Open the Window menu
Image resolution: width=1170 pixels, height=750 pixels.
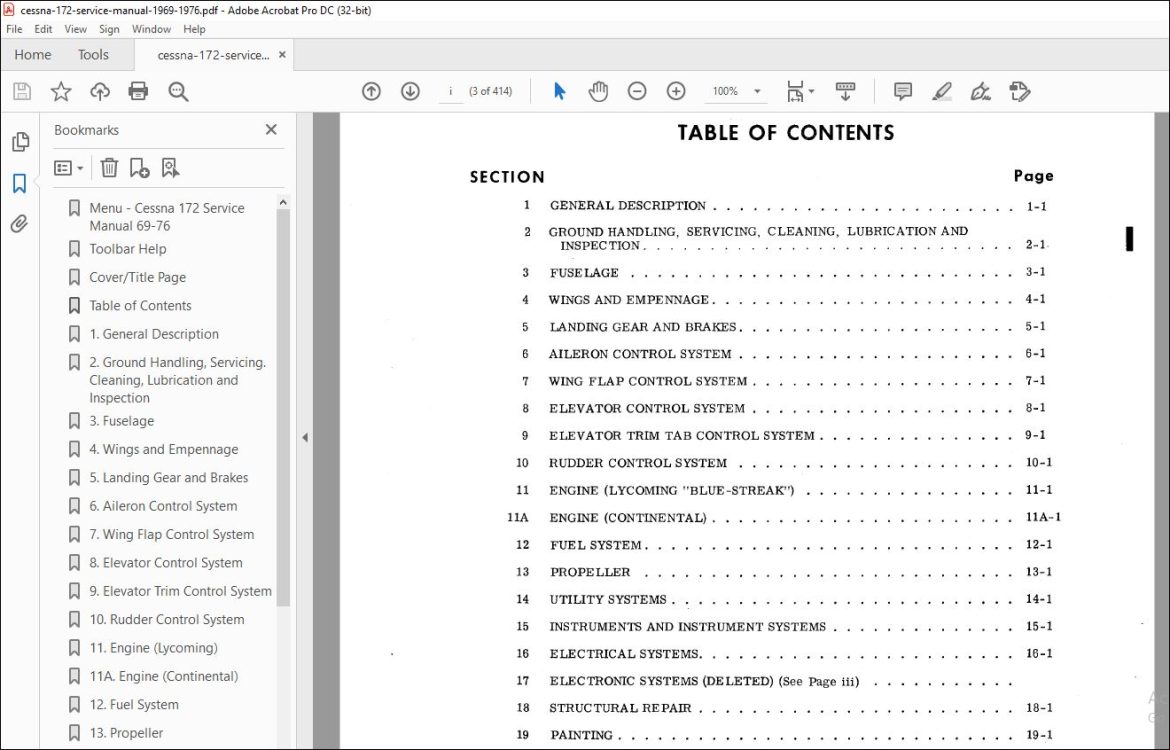[151, 29]
